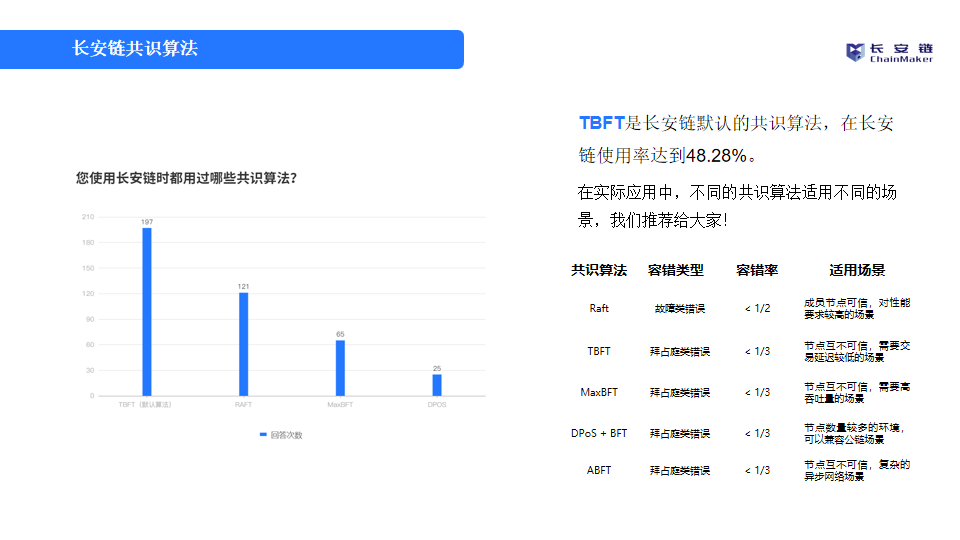This screenshot has width=960, height=540.
Task: Select the chart question title 您使用长安链时都用过哪些共识算法?
Action: coord(186,178)
